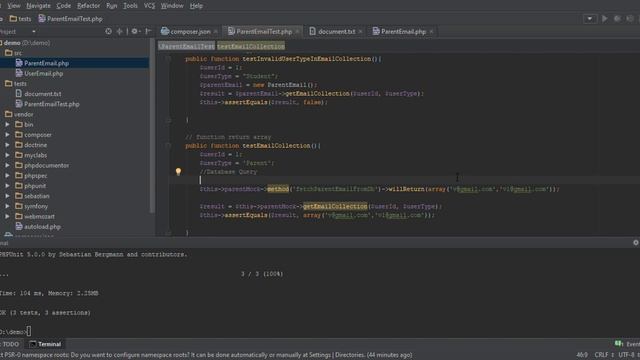Click the terminal command prompt input
The image size is (640, 360).
click(29, 331)
